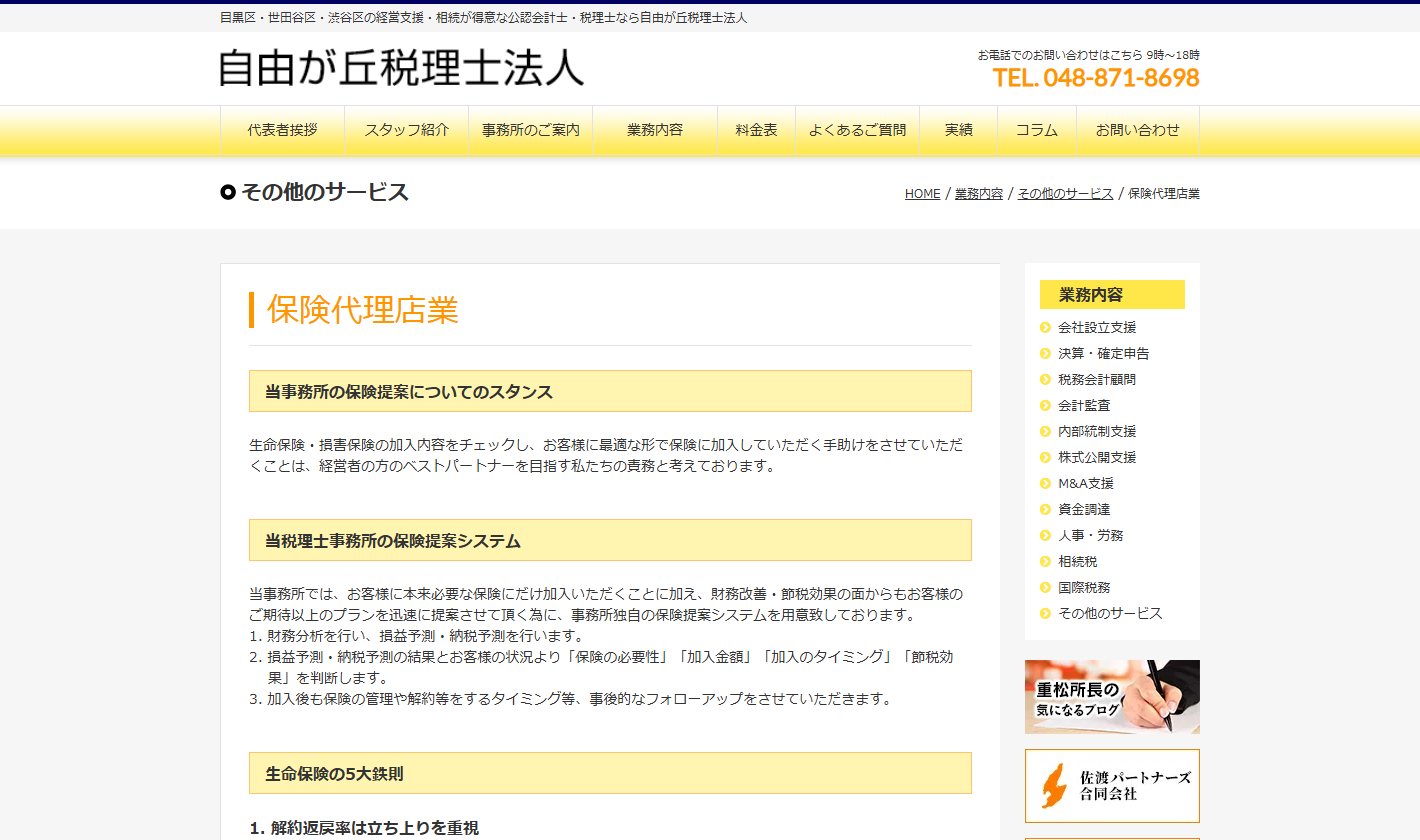This screenshot has width=1420, height=840.
Task: Open the コラム menu item
Action: (1037, 130)
